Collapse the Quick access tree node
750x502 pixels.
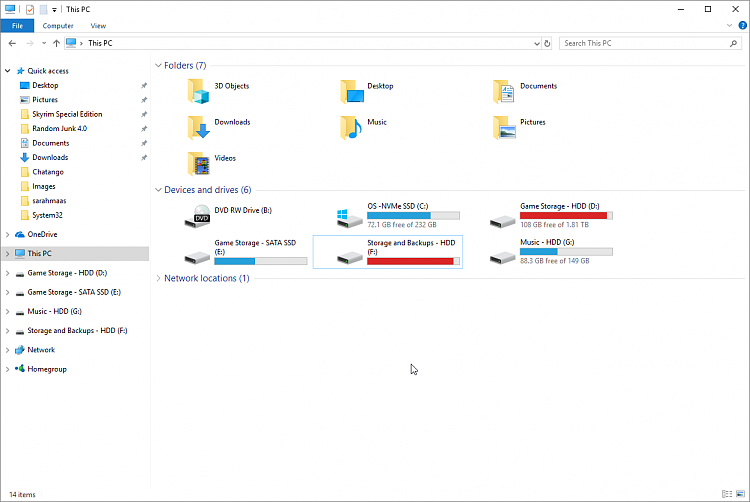pyautogui.click(x=8, y=71)
